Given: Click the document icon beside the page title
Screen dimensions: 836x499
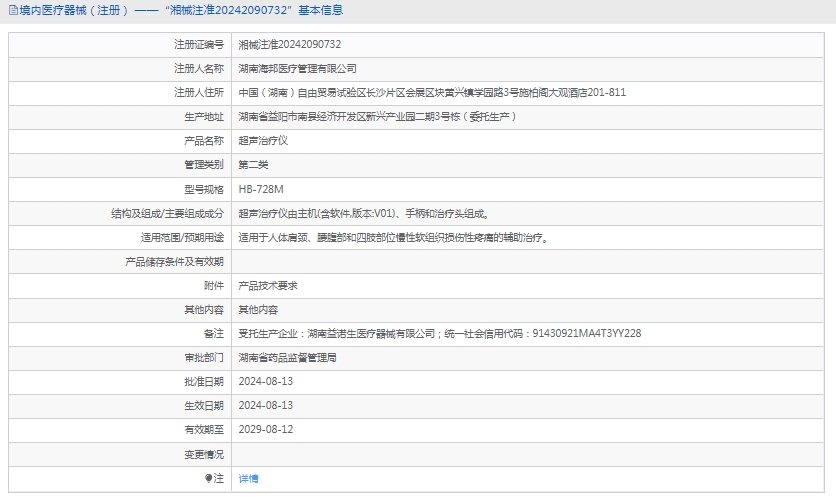Looking at the screenshot, I should (12, 10).
